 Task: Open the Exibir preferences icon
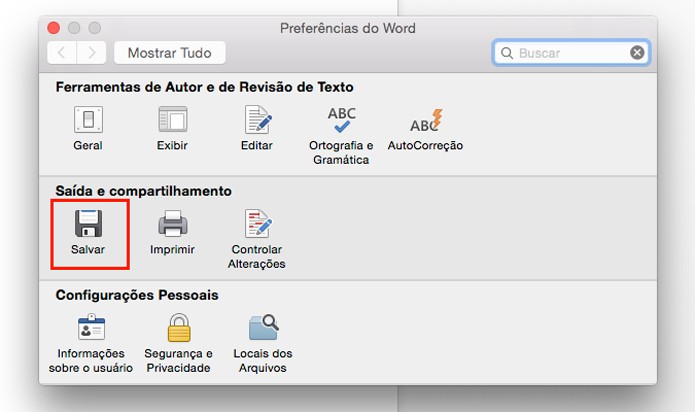[173, 120]
